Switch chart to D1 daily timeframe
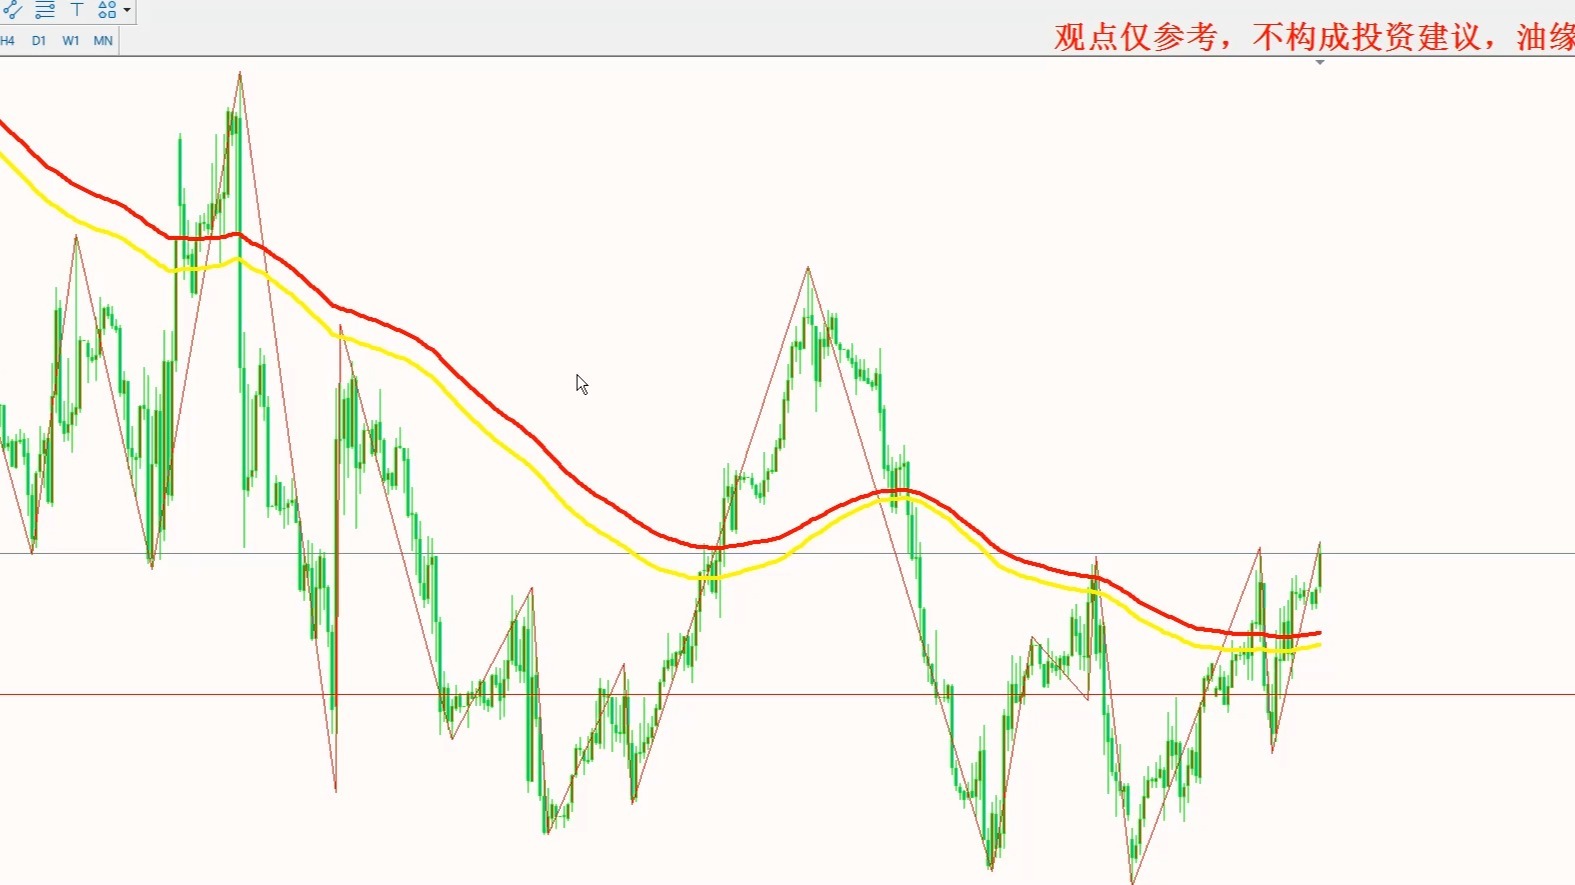 [39, 41]
